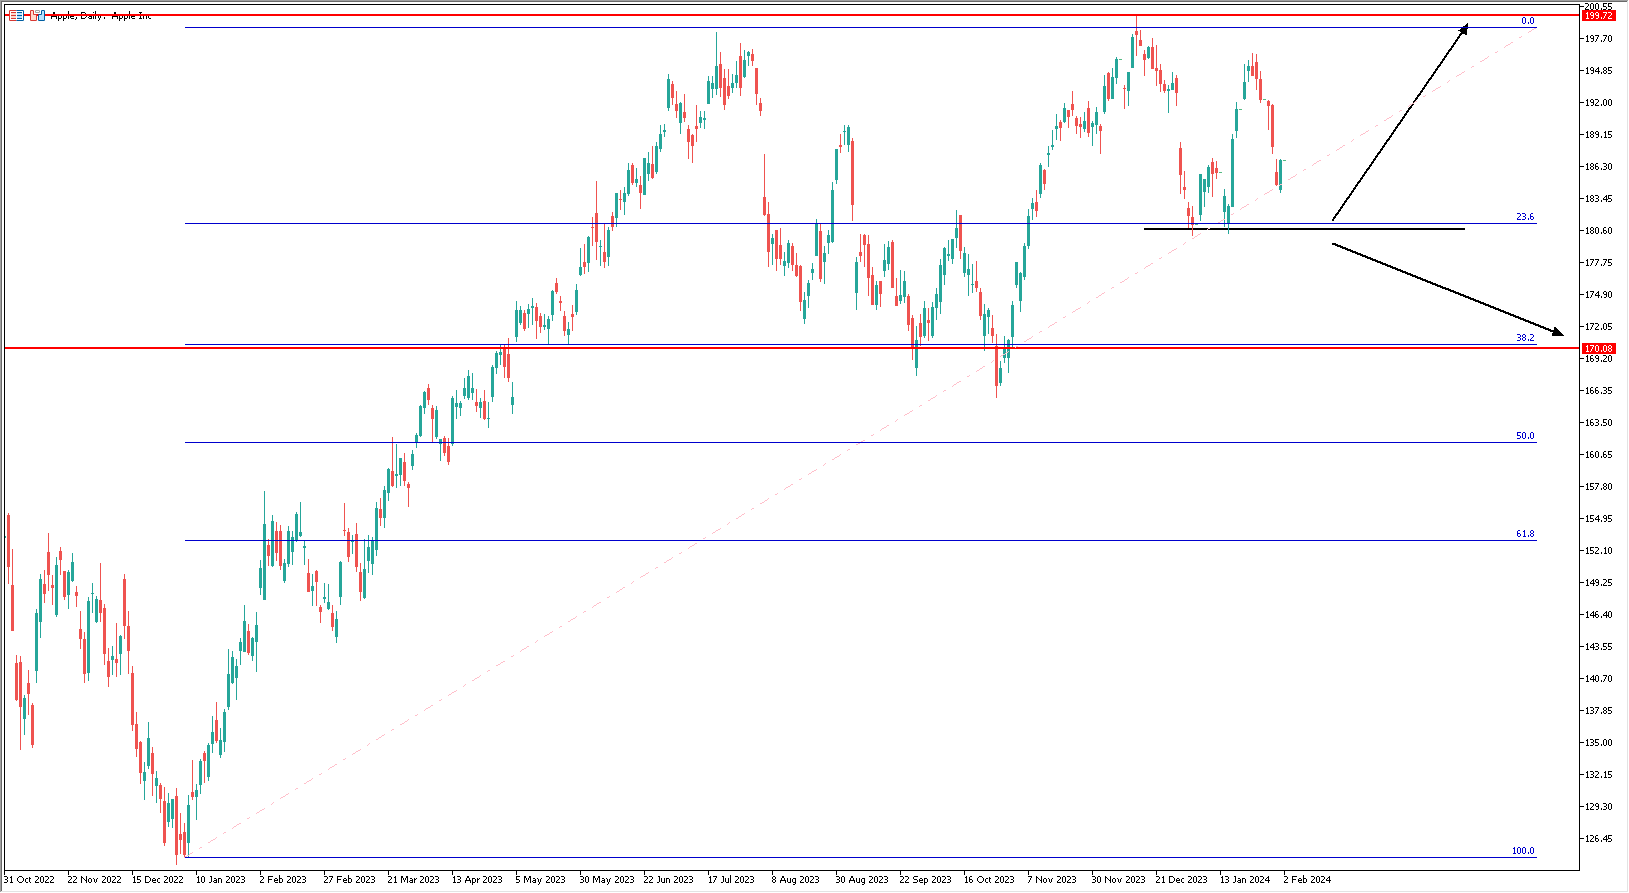Click the Fibonacci 38.2 level label

(x=1525, y=338)
